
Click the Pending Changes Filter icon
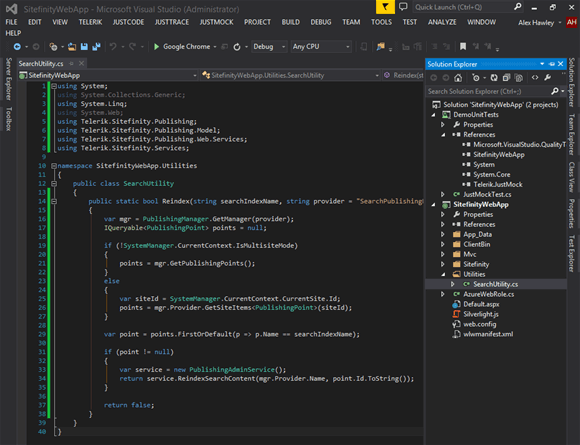476,78
